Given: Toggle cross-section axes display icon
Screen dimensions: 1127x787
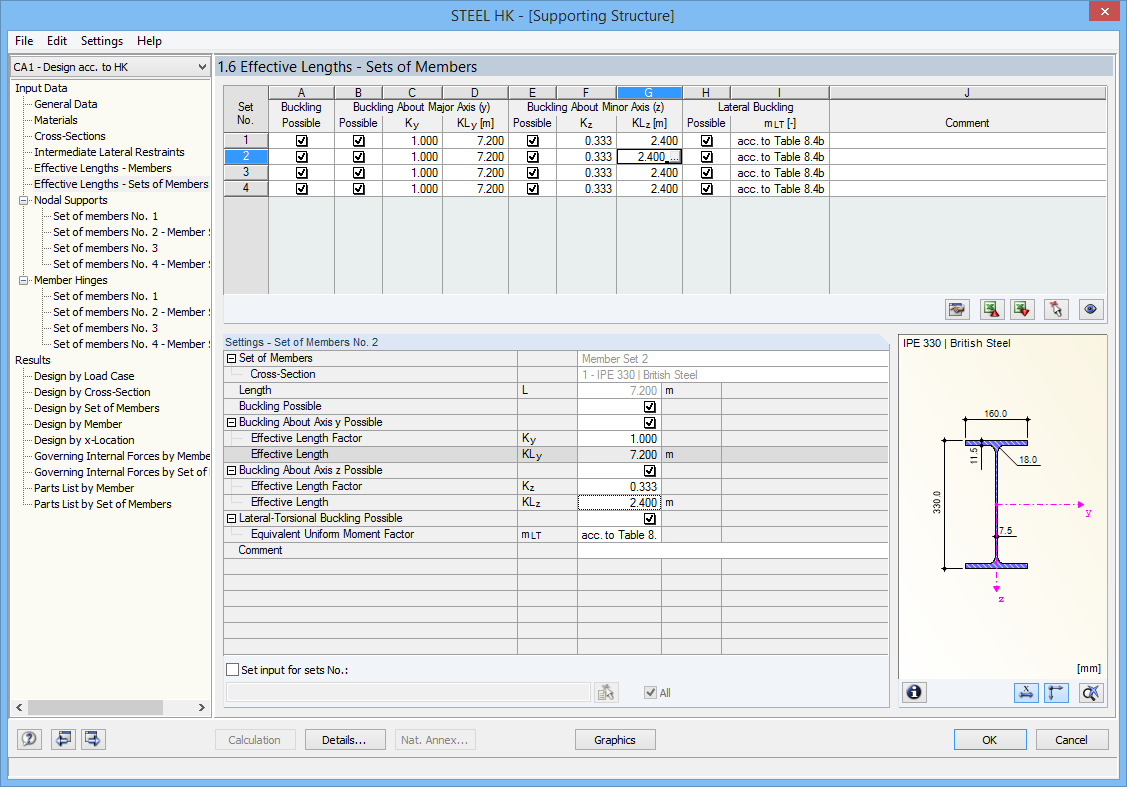Looking at the screenshot, I should 1056,692.
